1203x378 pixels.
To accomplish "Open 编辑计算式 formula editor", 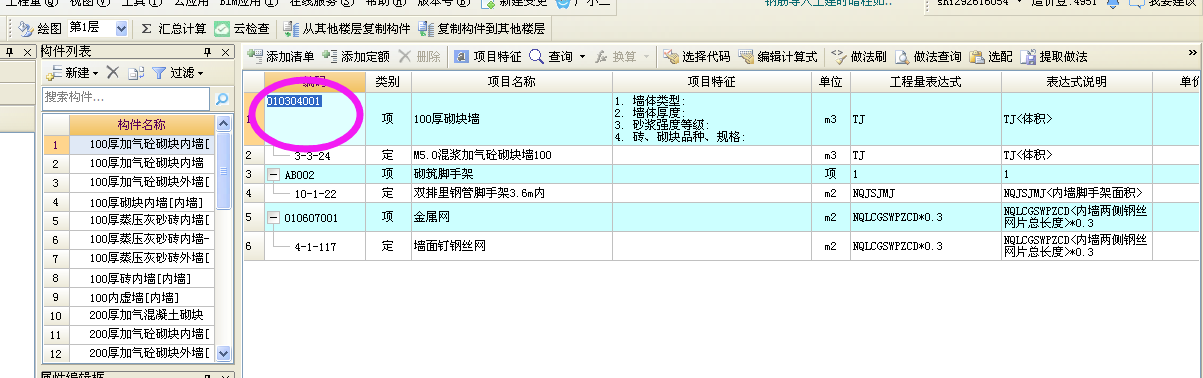I will tap(779, 57).
